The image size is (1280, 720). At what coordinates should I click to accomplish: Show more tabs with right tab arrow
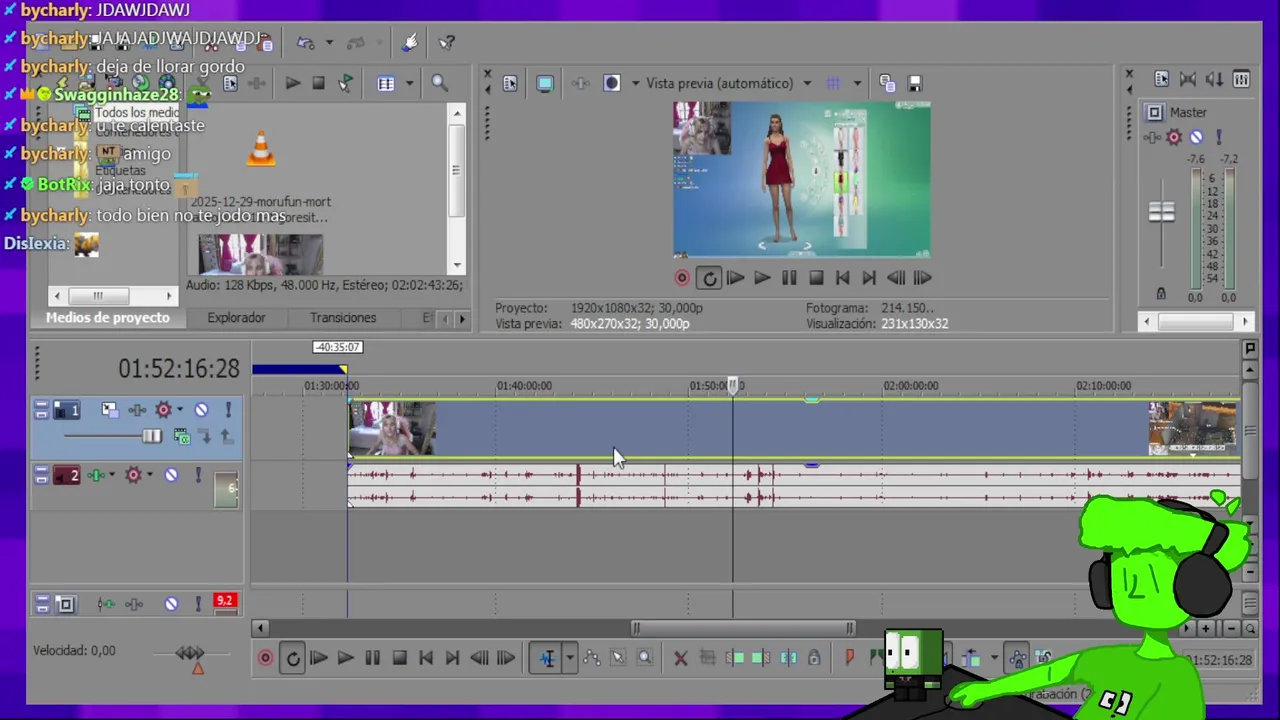click(461, 319)
